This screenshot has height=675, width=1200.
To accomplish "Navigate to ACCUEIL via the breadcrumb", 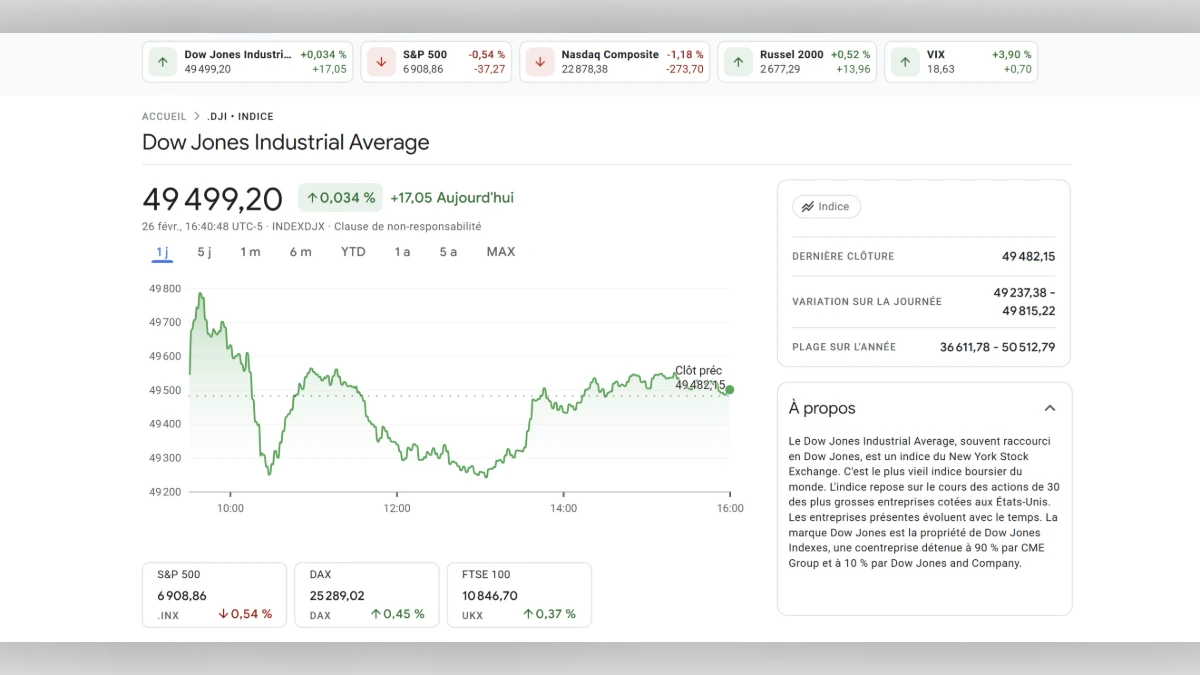I will [164, 116].
